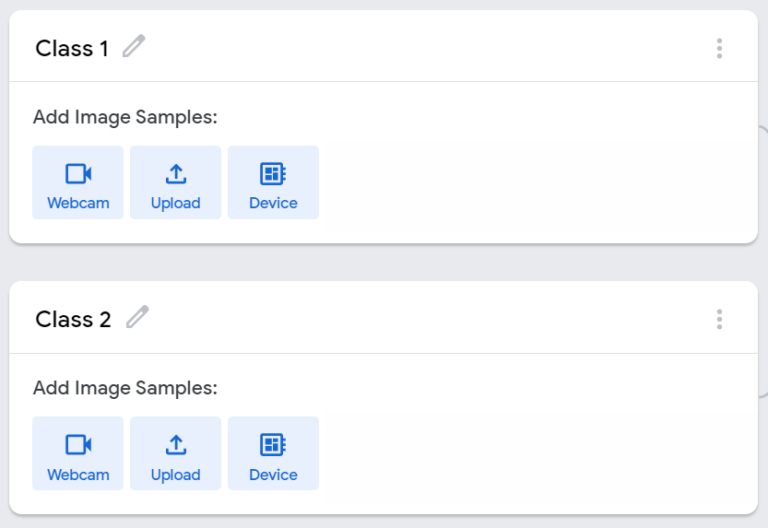768x528 pixels.
Task: Click "Add Image Samples:" label in Class 1
Action: pyautogui.click(x=125, y=117)
